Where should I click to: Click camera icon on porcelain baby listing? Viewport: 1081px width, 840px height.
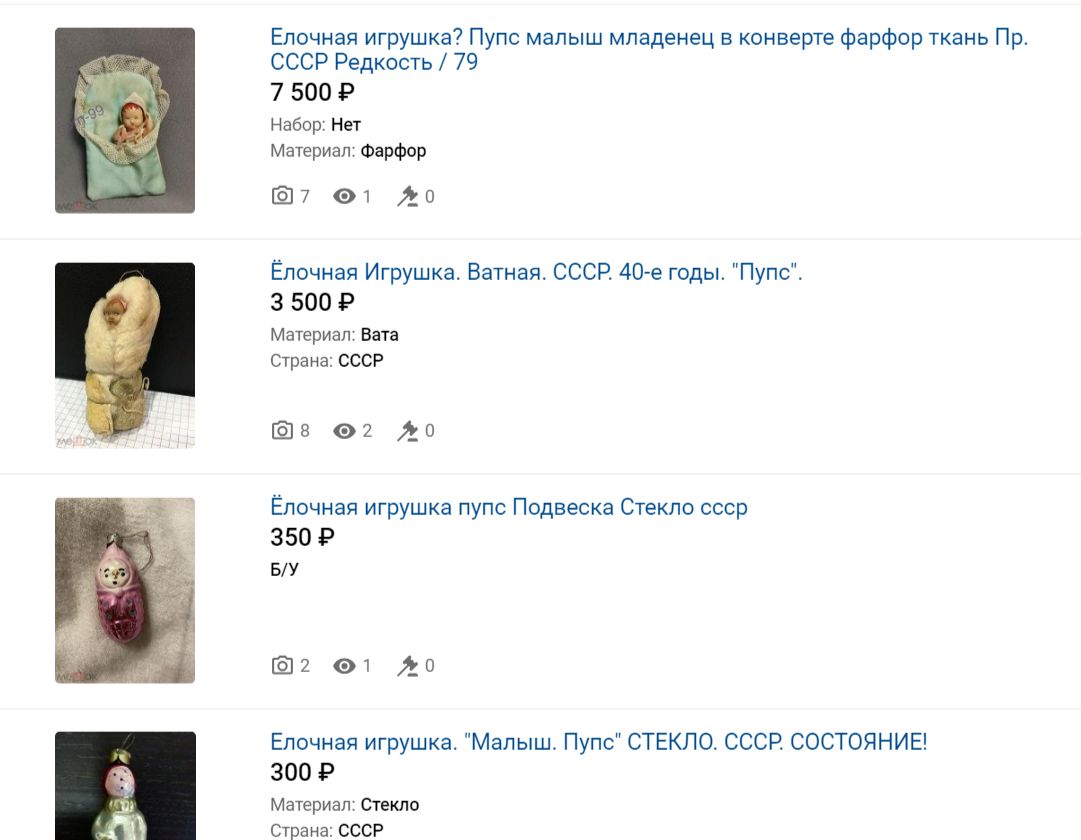coord(282,196)
